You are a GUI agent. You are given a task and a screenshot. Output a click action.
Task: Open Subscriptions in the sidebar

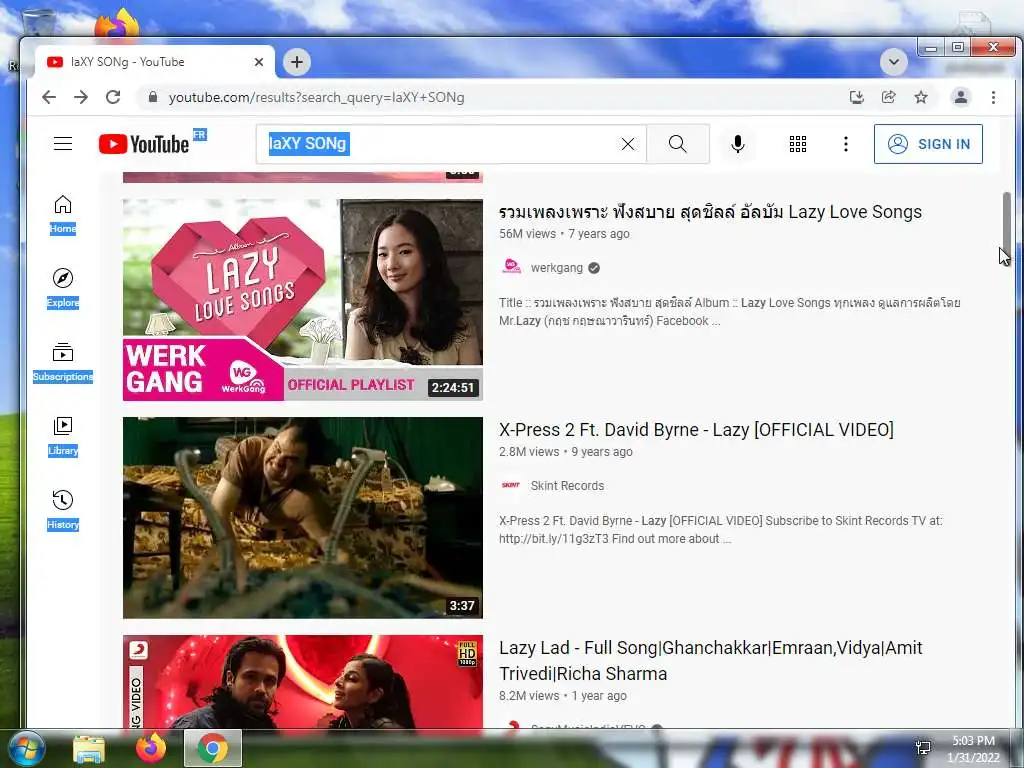tap(63, 362)
